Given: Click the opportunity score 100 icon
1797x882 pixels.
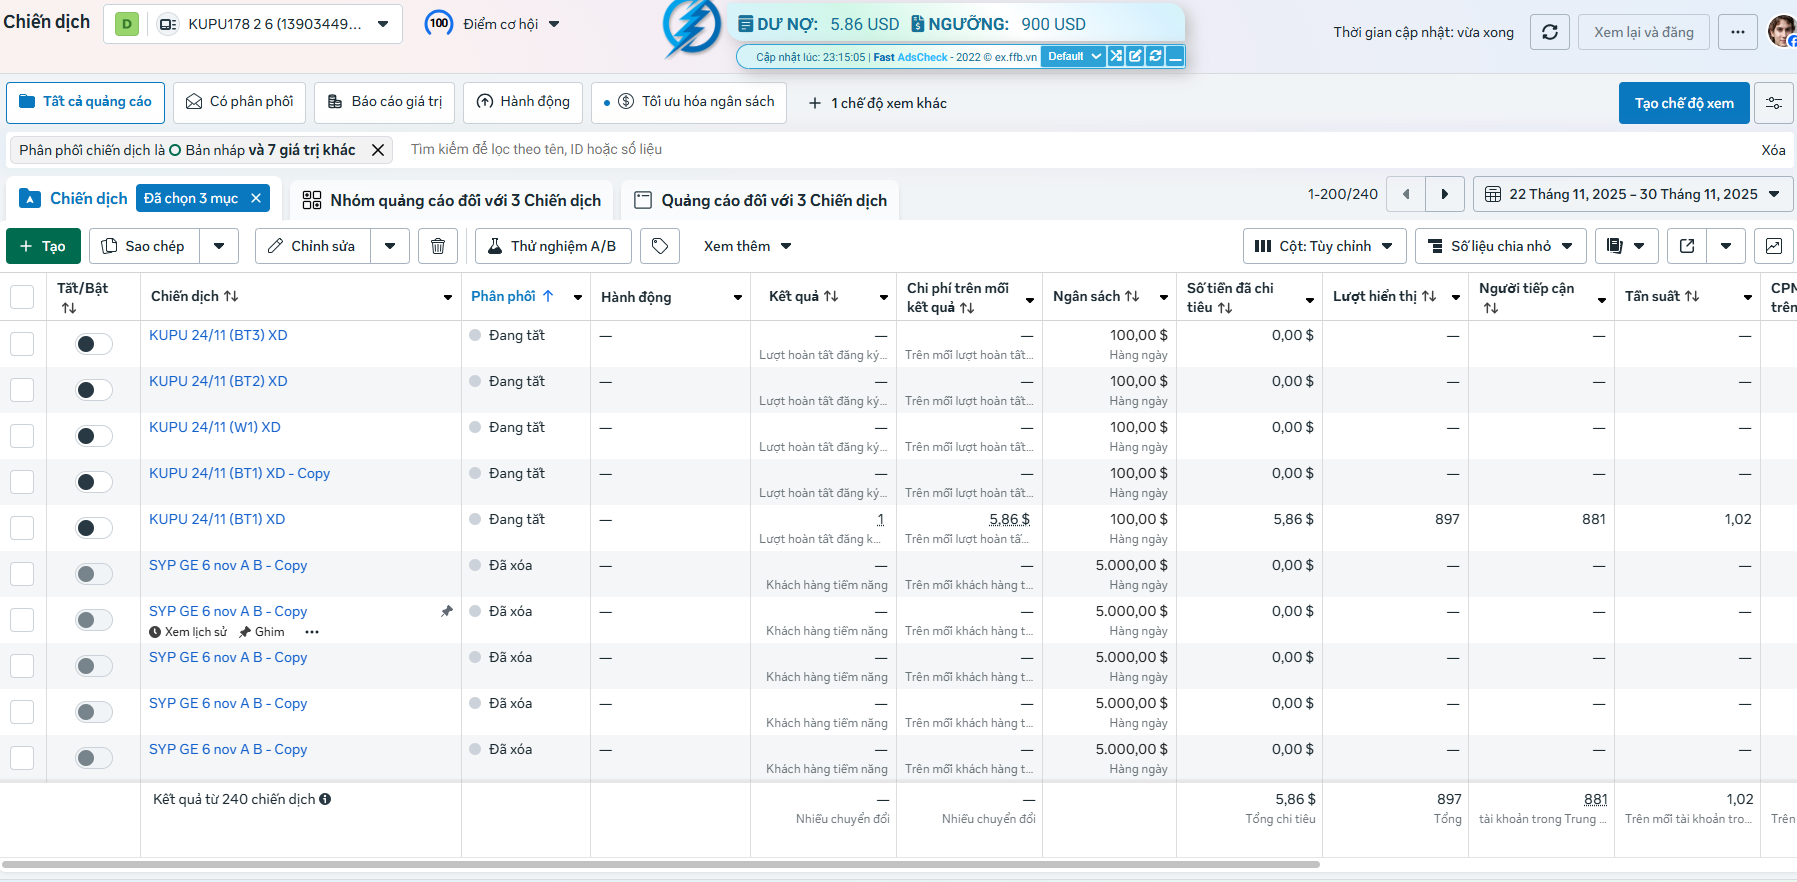Looking at the screenshot, I should (439, 23).
